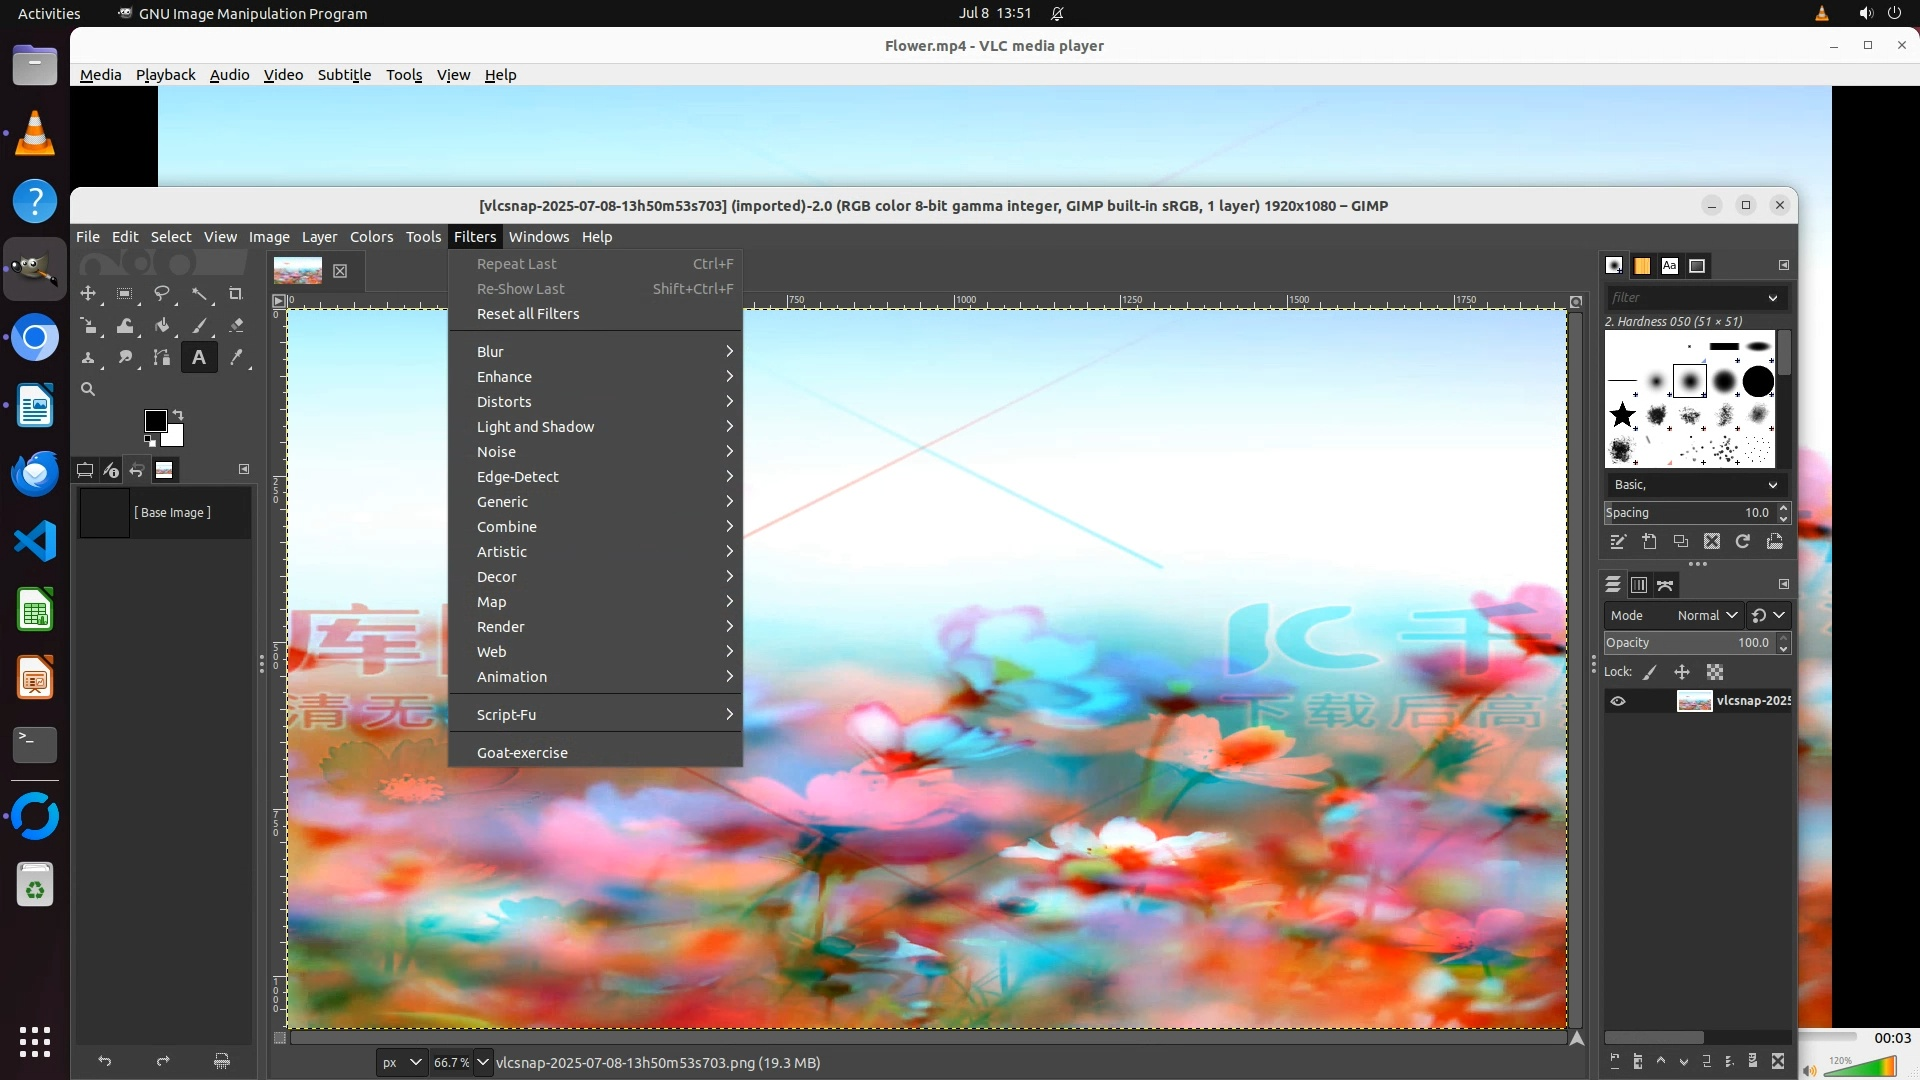Select the Eraser tool

[236, 326]
